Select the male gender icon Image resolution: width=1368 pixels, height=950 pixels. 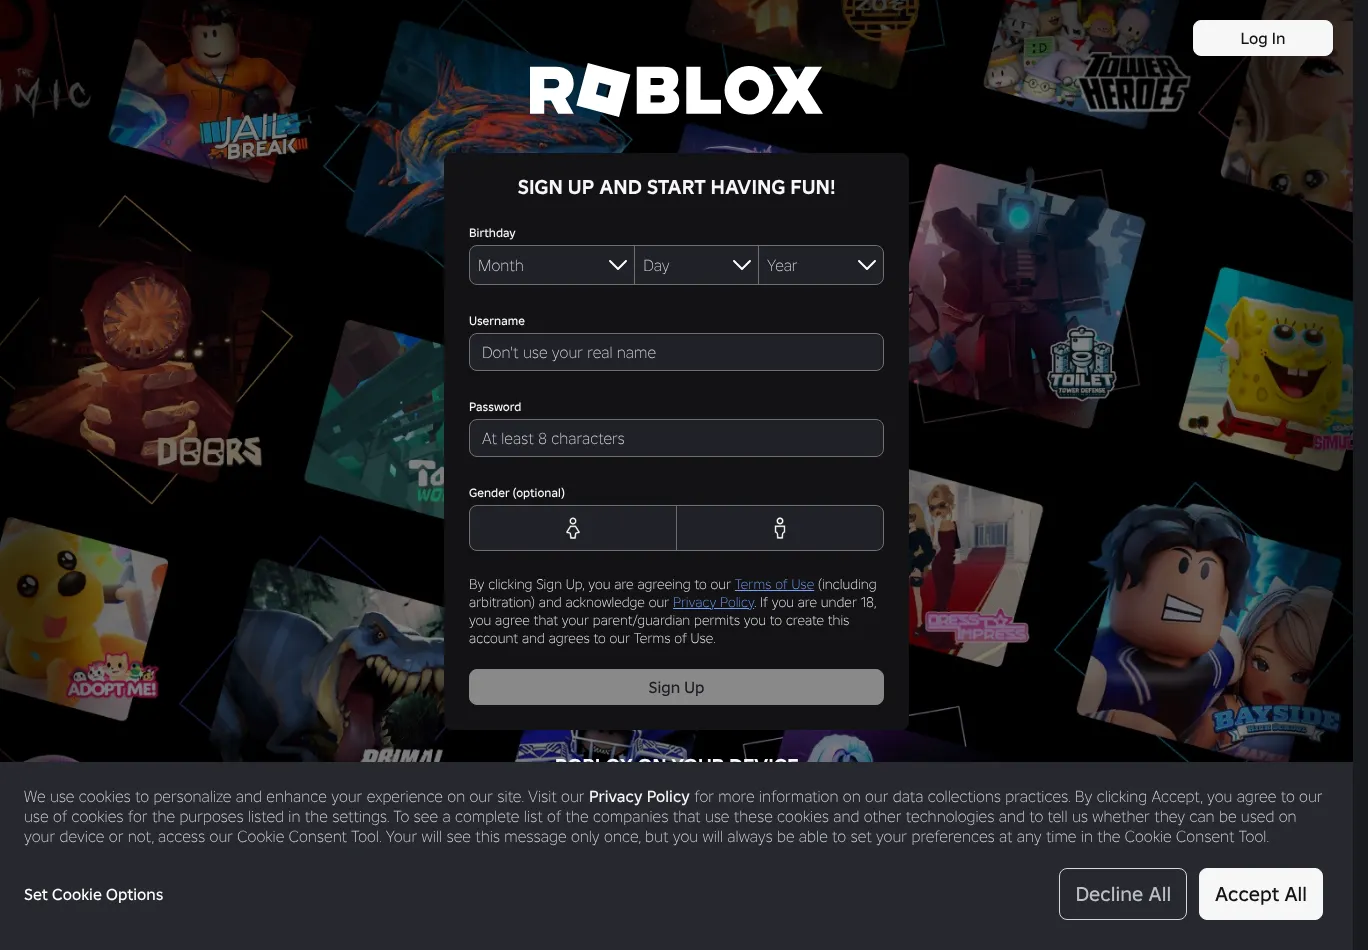[x=780, y=528]
